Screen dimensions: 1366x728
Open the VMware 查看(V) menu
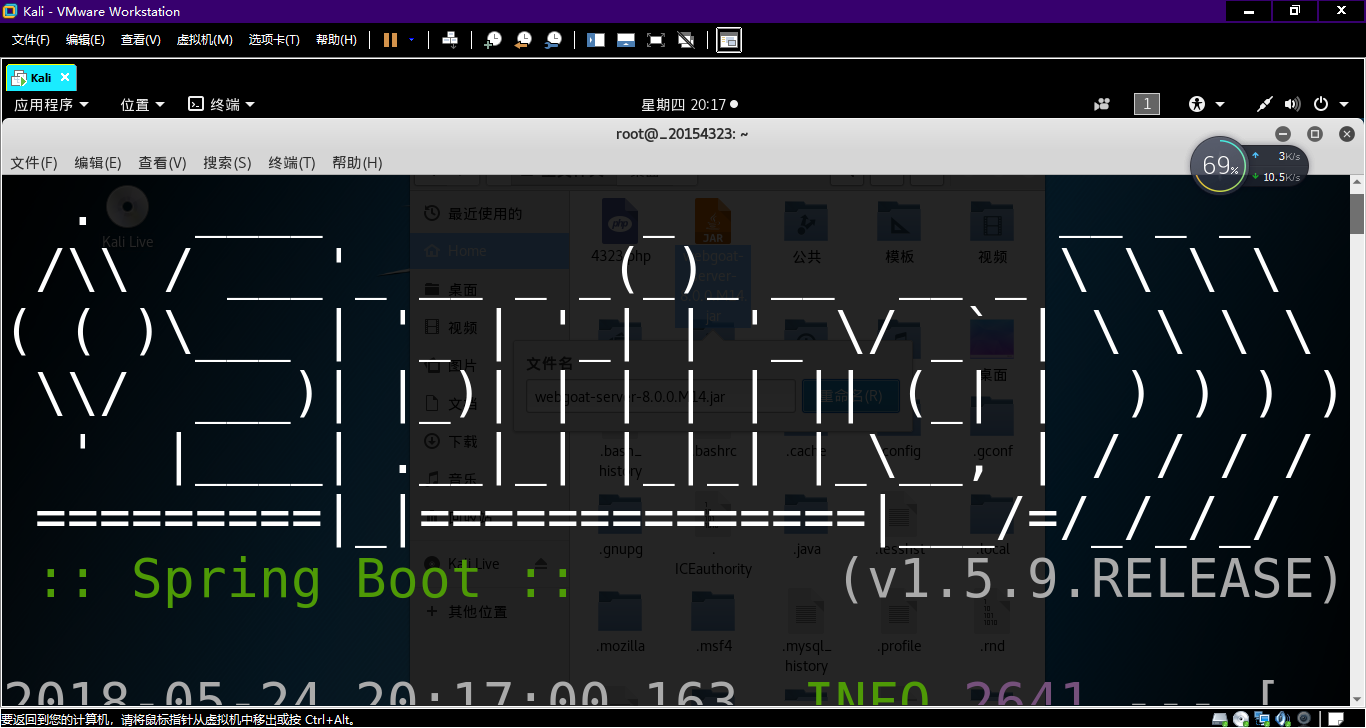click(141, 40)
